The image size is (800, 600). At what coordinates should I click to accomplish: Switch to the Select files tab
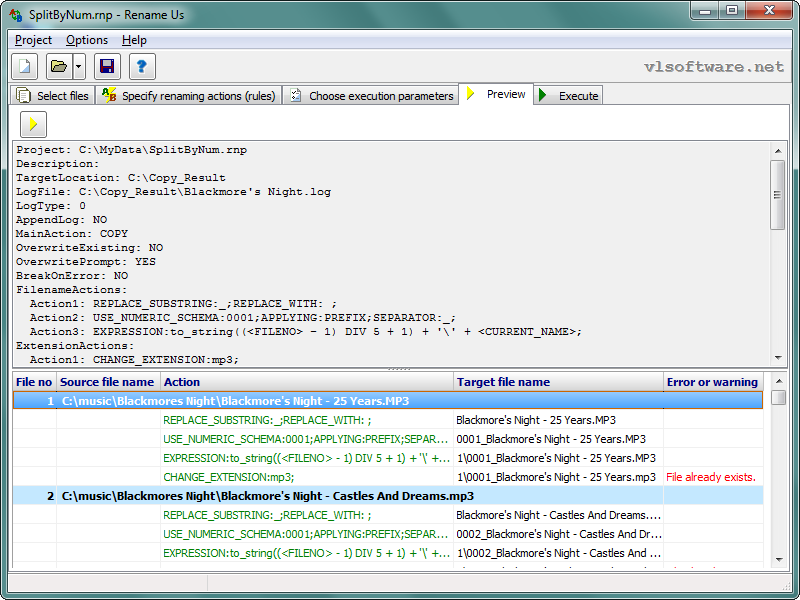52,96
